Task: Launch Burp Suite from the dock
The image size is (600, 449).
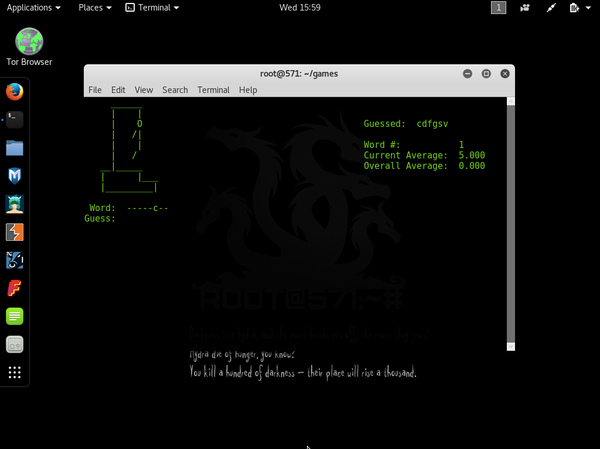Action: [14, 232]
